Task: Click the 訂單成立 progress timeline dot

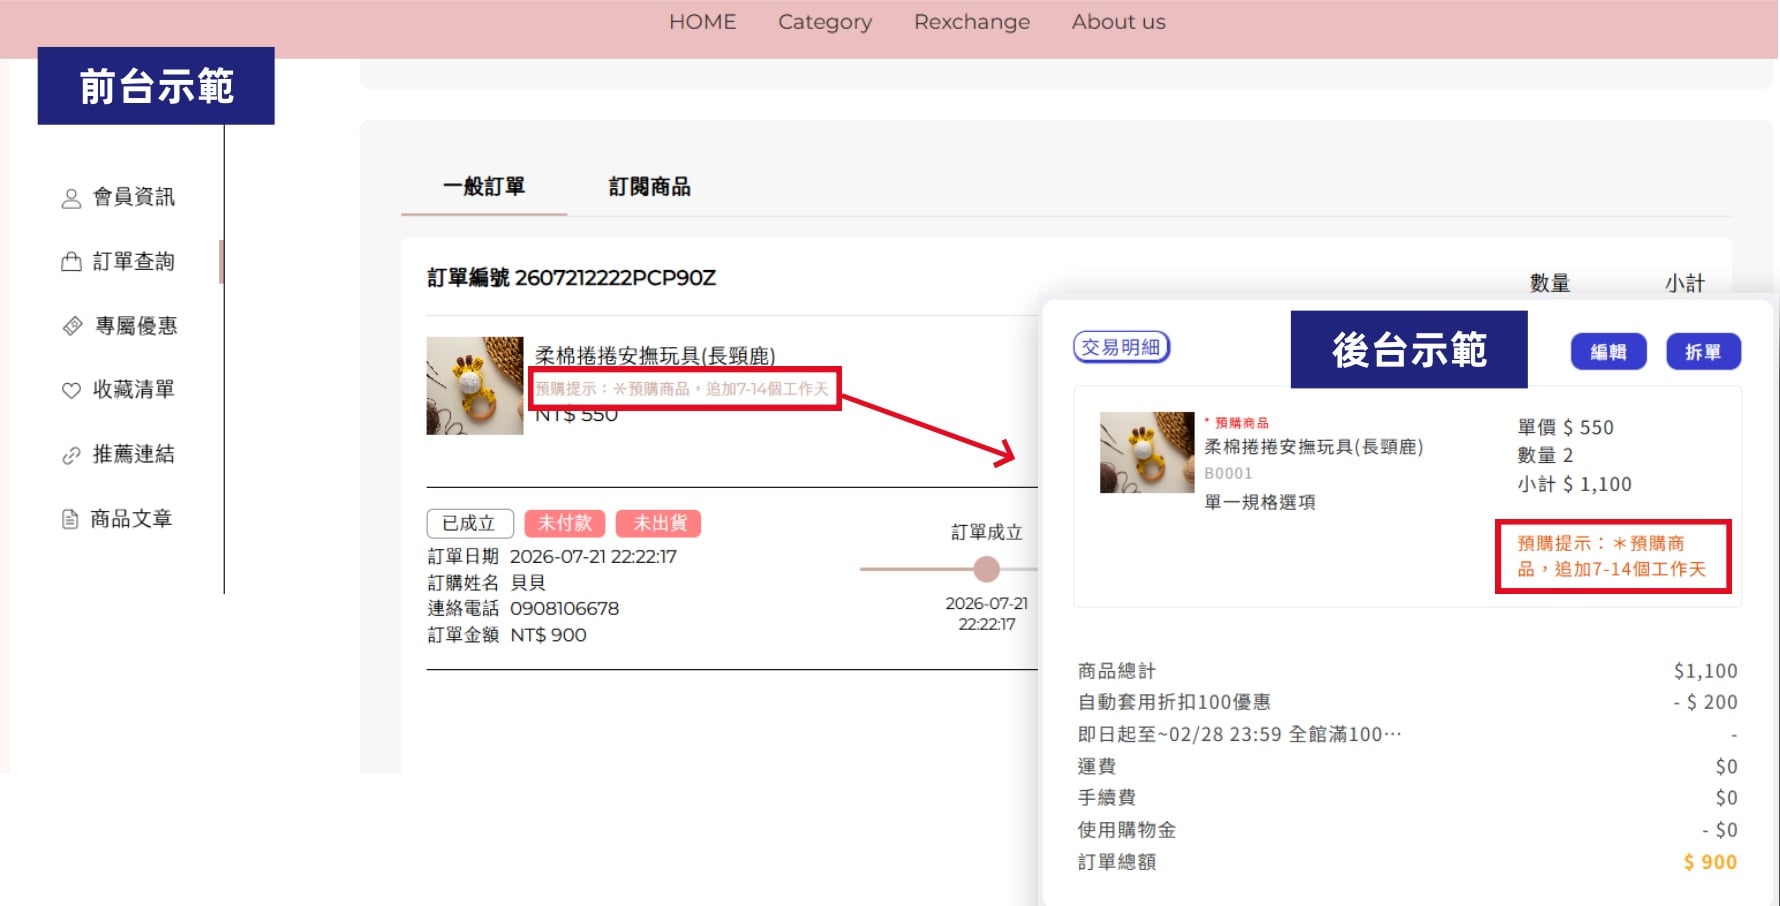Action: coord(986,569)
